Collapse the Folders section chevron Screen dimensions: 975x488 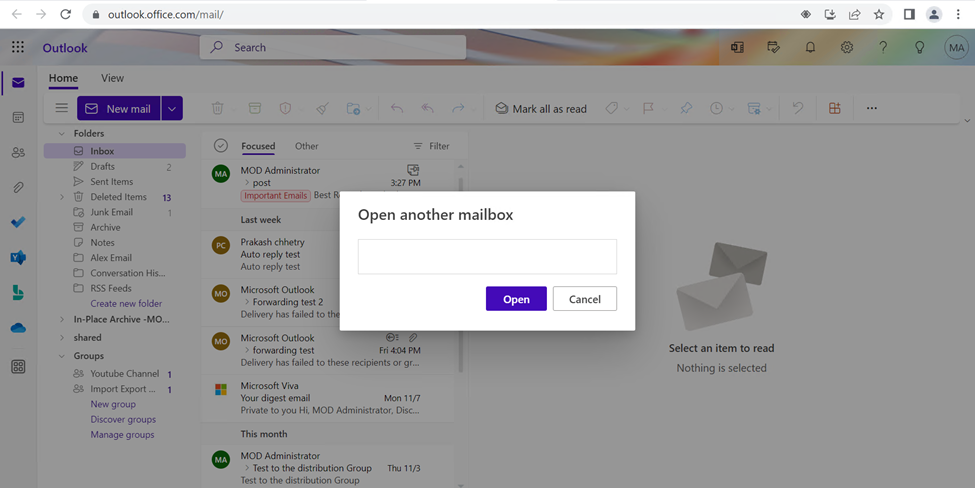[x=62, y=134]
